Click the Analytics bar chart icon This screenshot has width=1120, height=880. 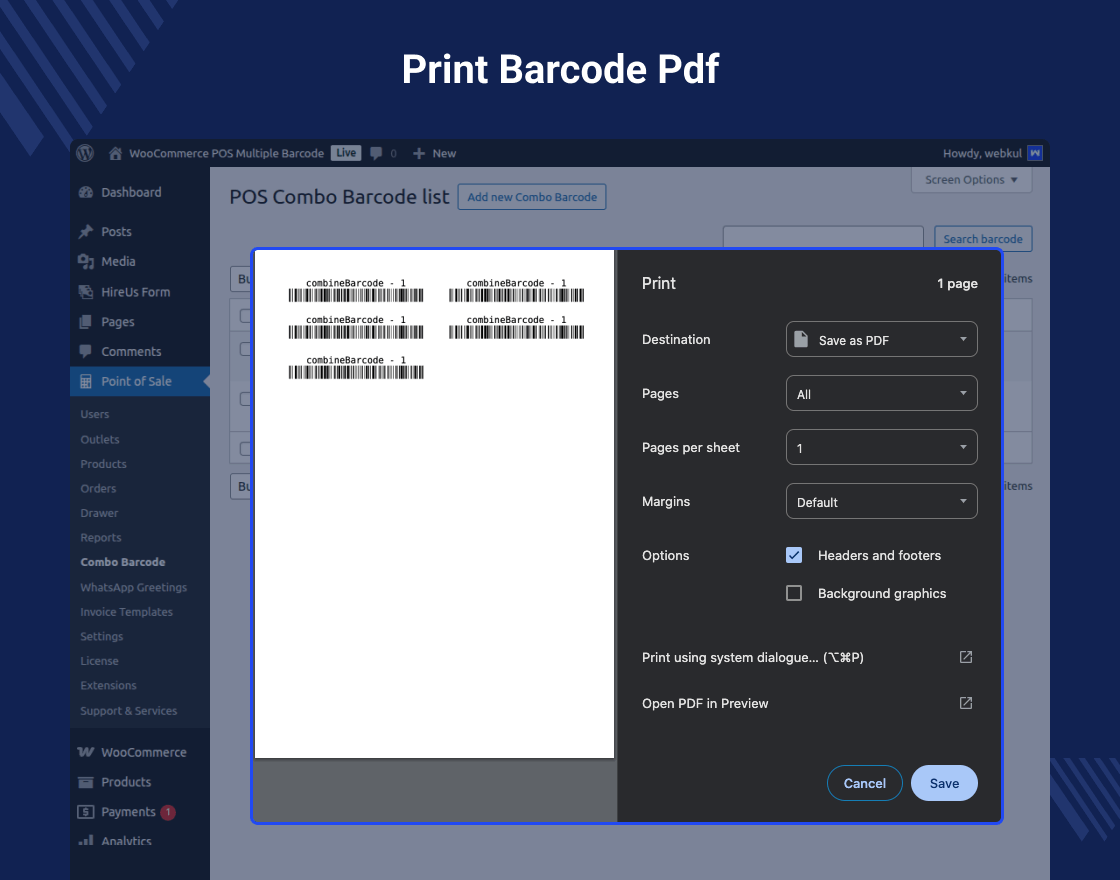point(86,840)
